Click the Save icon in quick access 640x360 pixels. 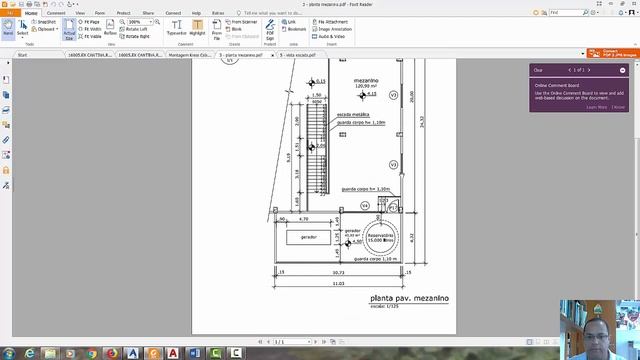pos(21,4)
